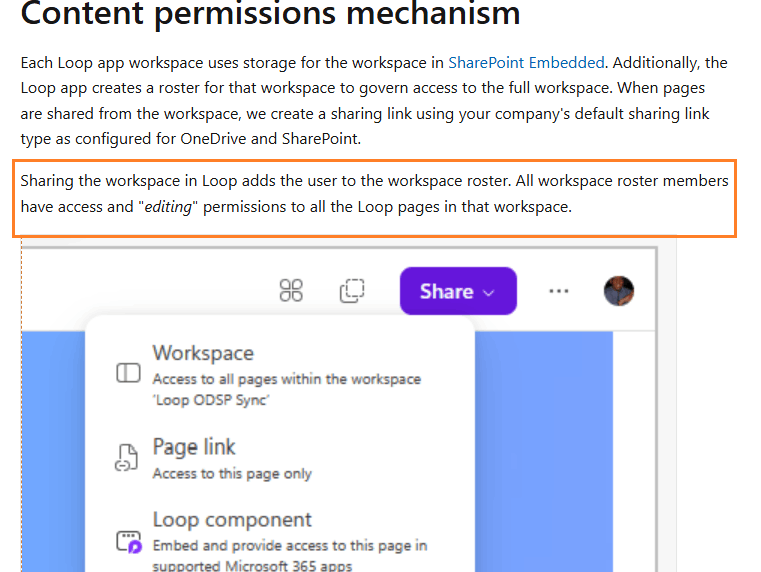Click 'Embed and provide access to this page in' text
Image resolution: width=761 pixels, height=572 pixels.
tap(290, 546)
